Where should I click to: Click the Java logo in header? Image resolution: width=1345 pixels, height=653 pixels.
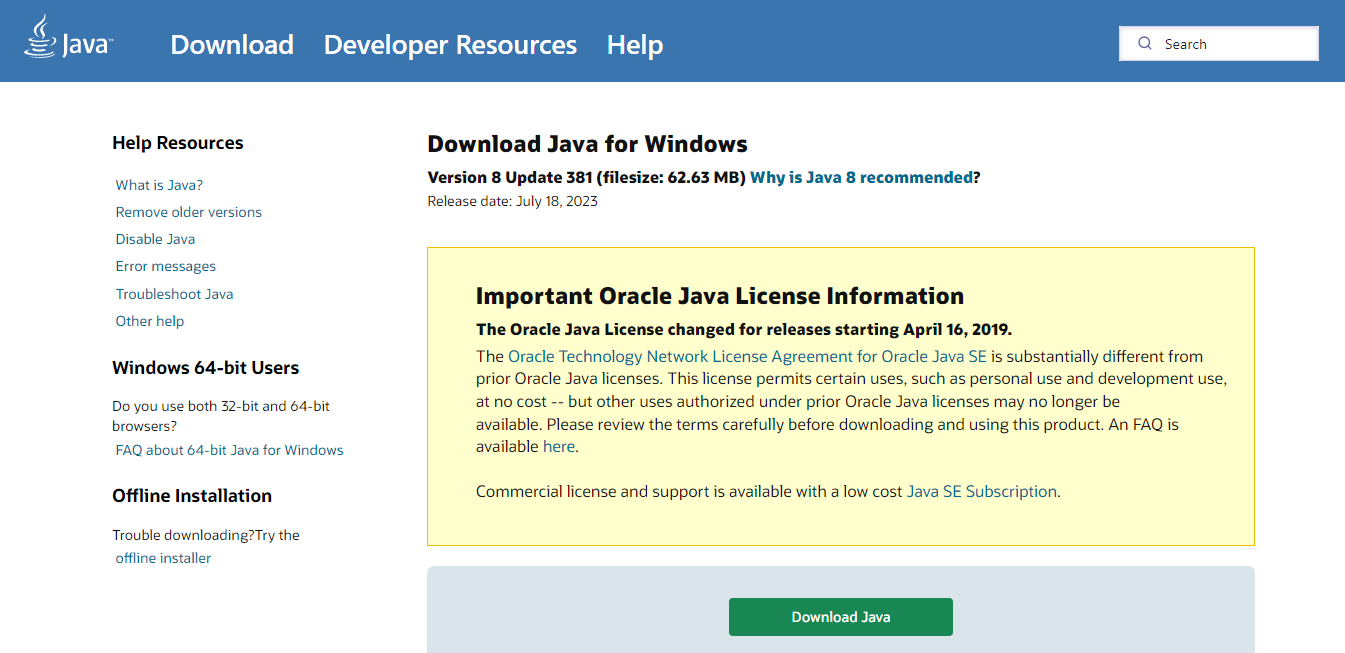tap(68, 38)
